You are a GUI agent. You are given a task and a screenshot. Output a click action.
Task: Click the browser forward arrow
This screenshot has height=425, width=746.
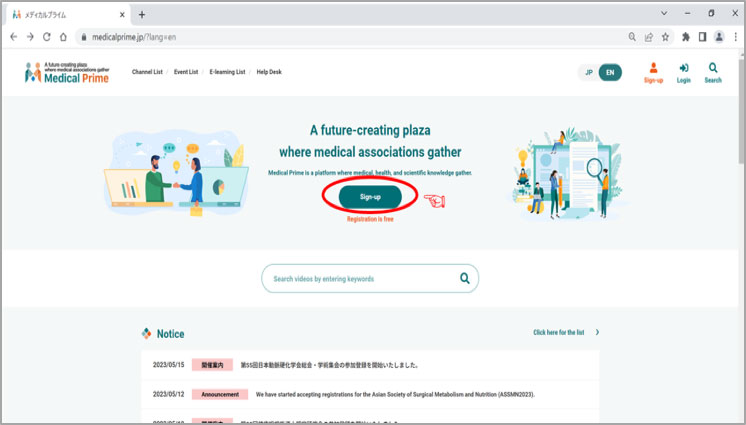pyautogui.click(x=30, y=37)
